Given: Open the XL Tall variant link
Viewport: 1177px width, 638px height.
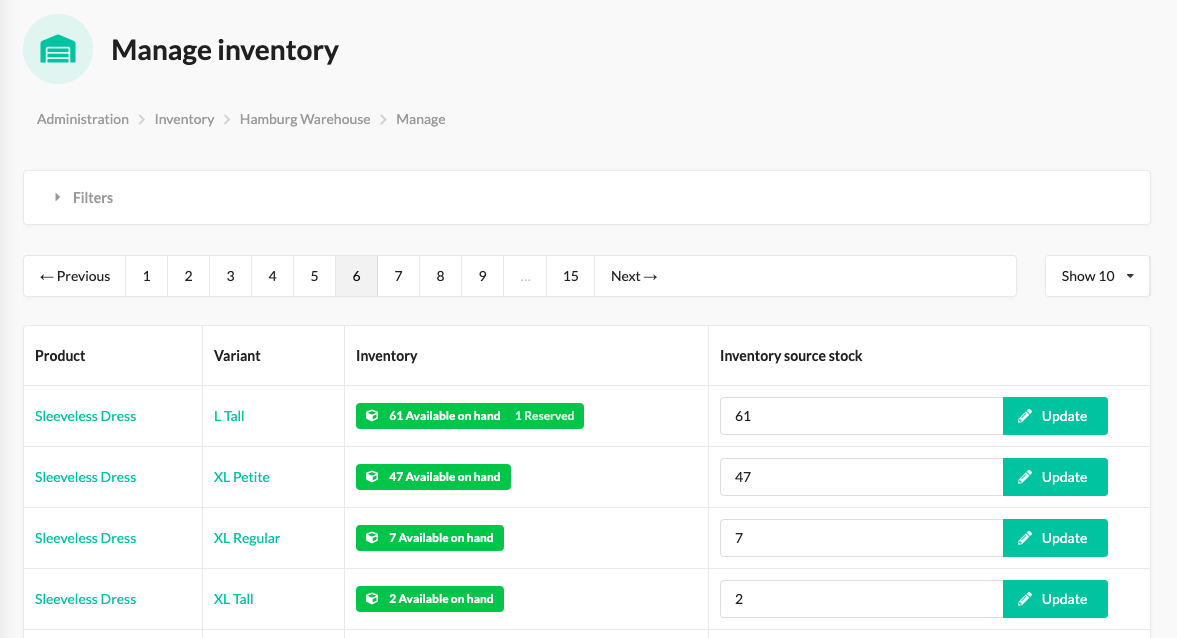Looking at the screenshot, I should tap(233, 599).
